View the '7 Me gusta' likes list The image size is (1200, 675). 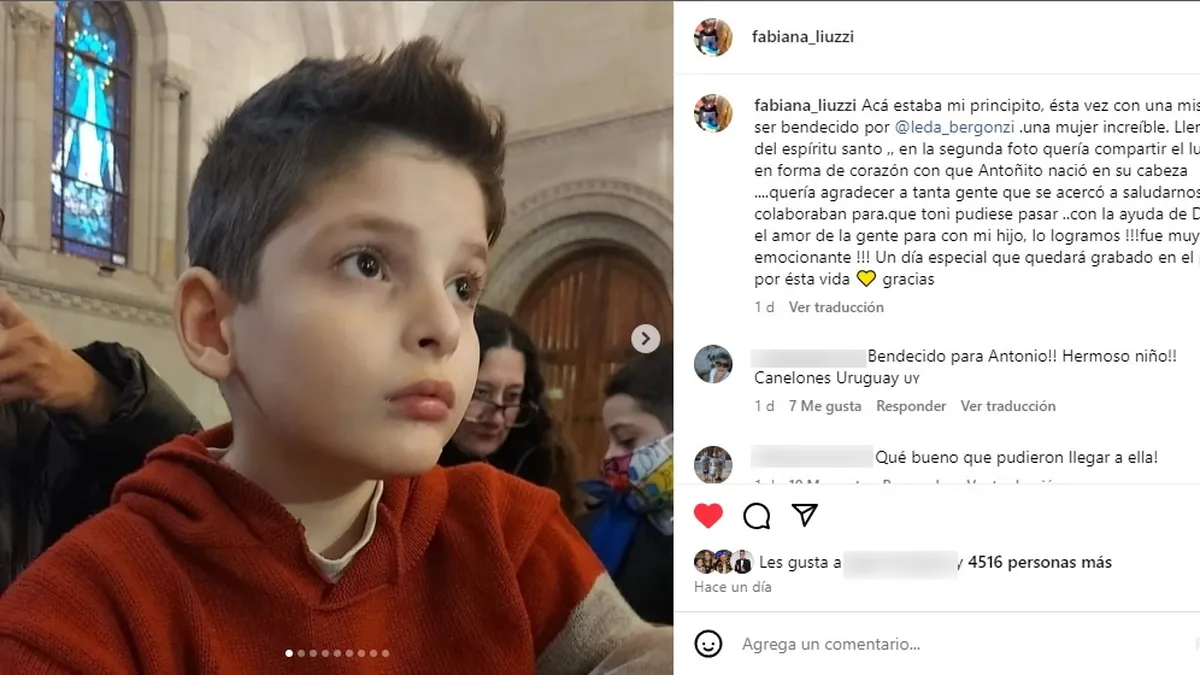tap(825, 406)
